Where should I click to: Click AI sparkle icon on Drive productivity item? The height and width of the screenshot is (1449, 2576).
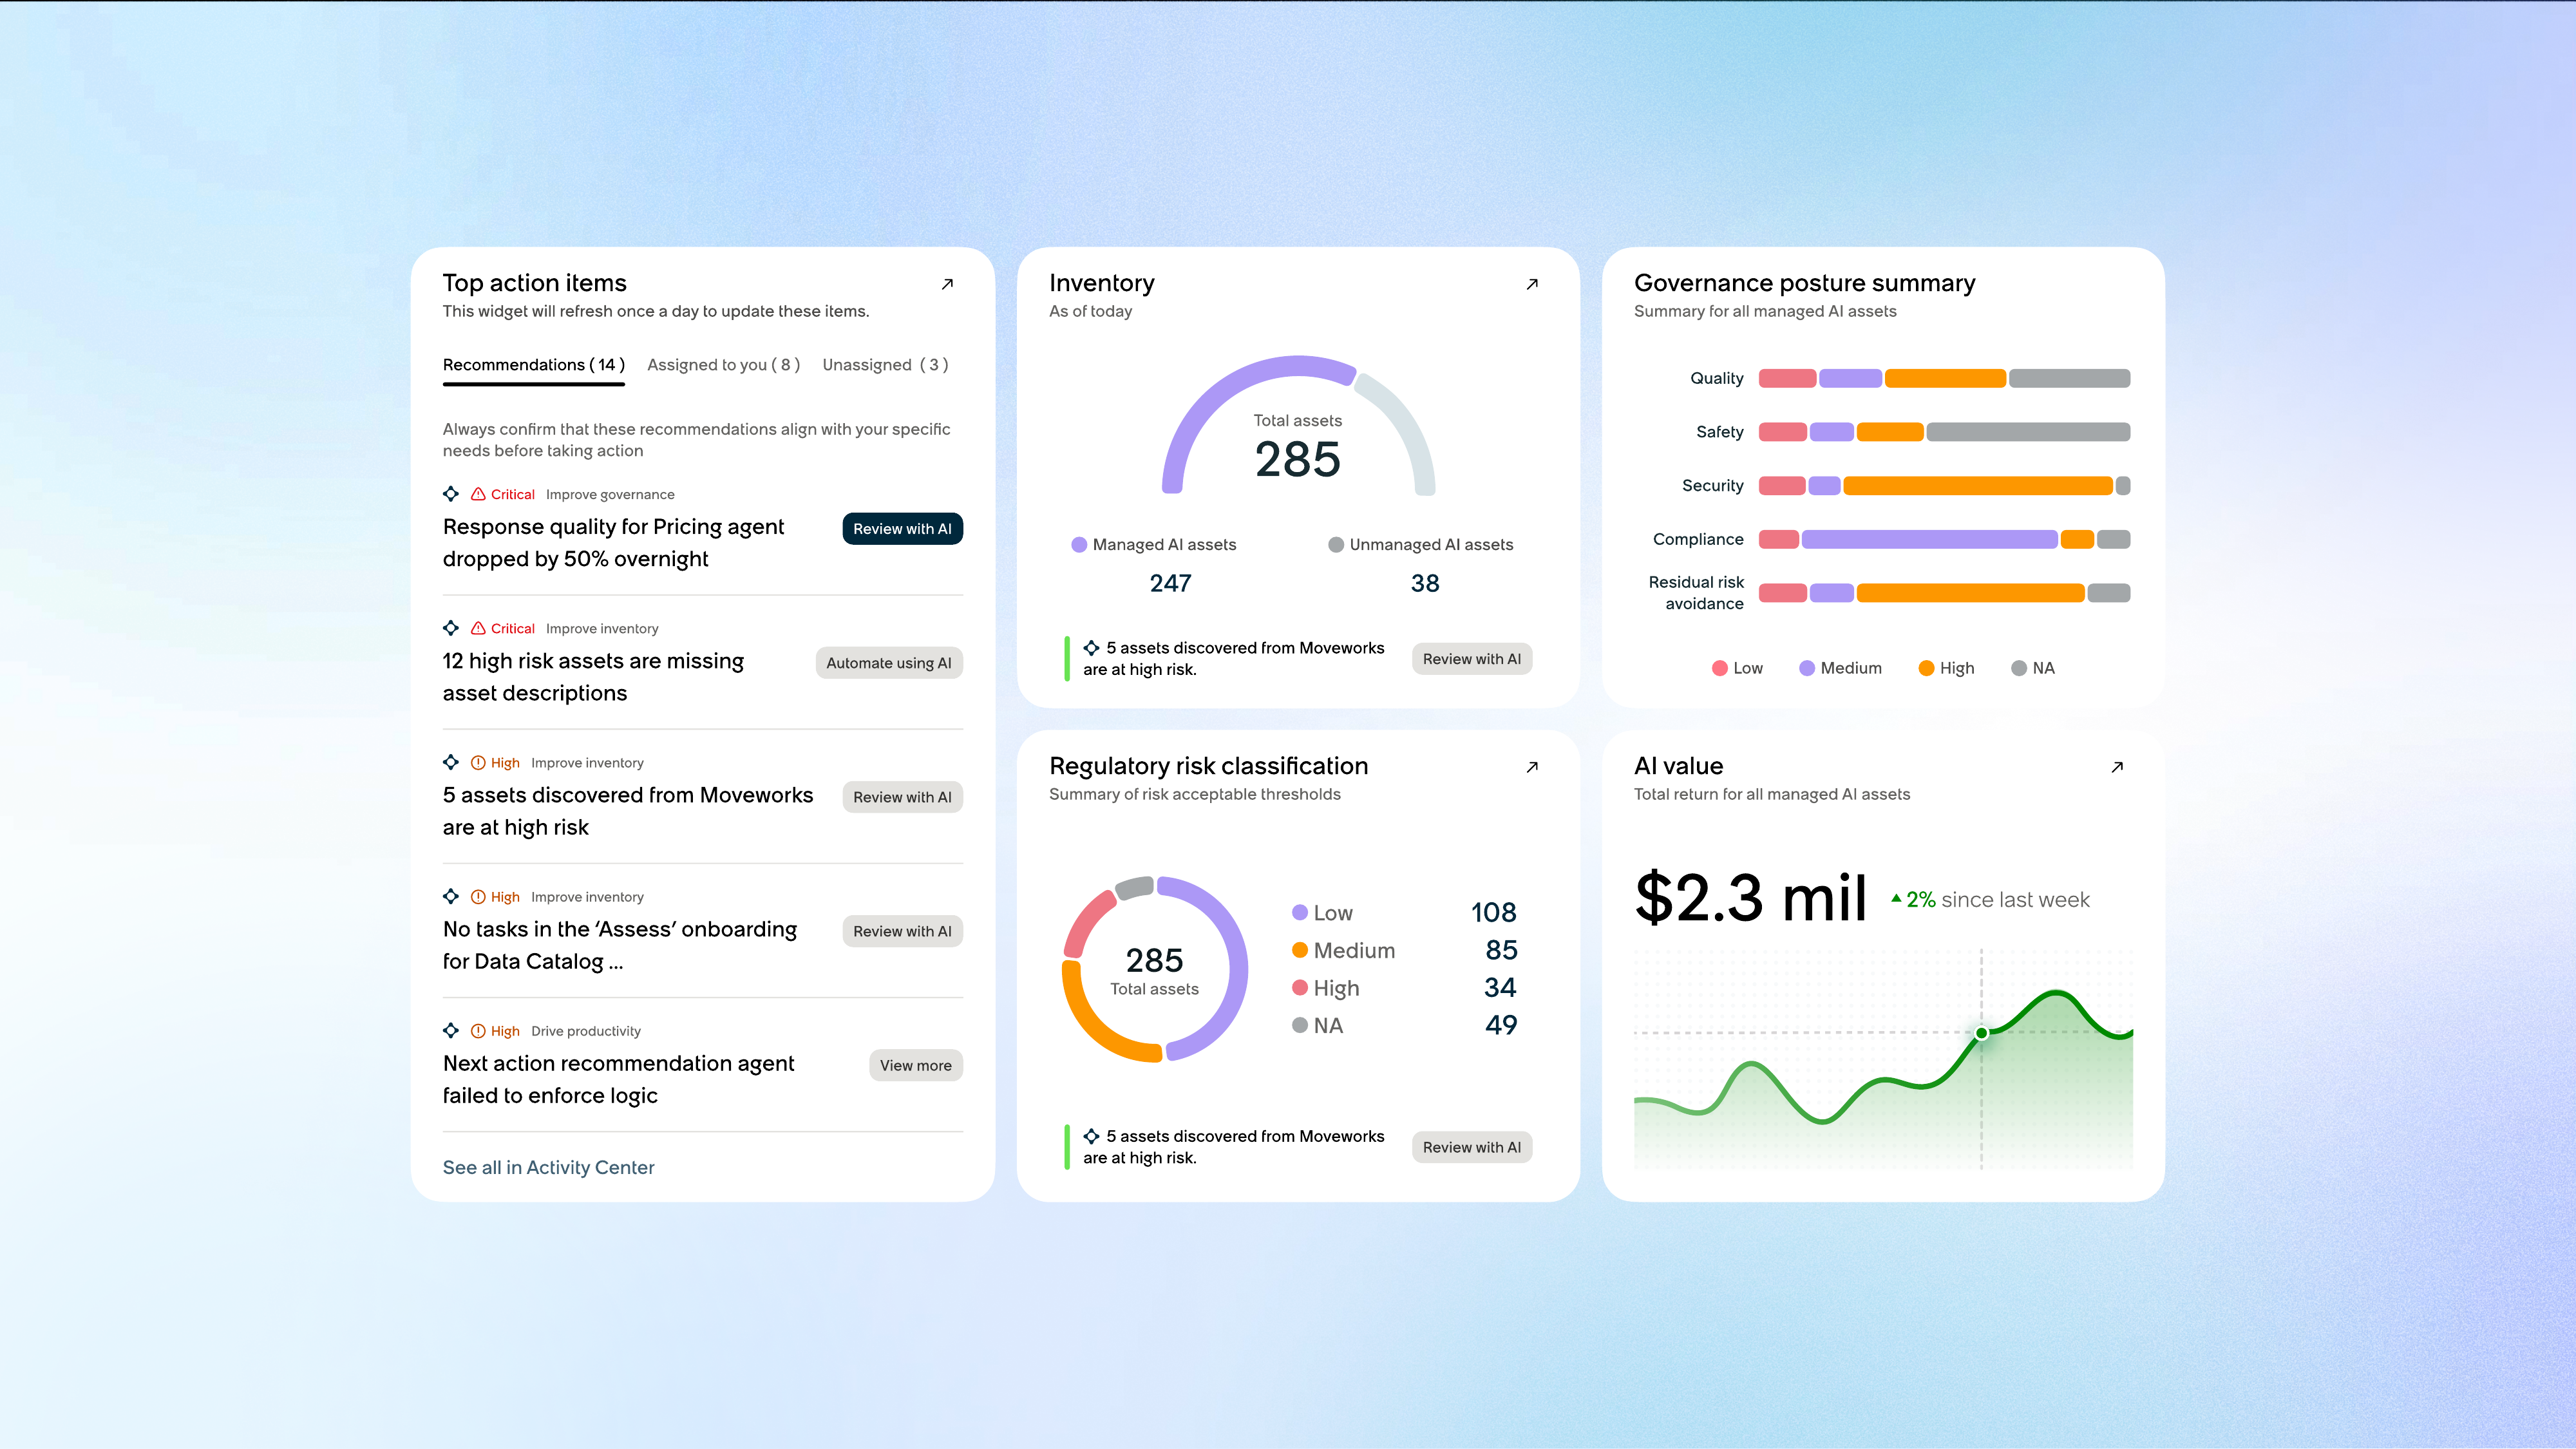tap(451, 1030)
